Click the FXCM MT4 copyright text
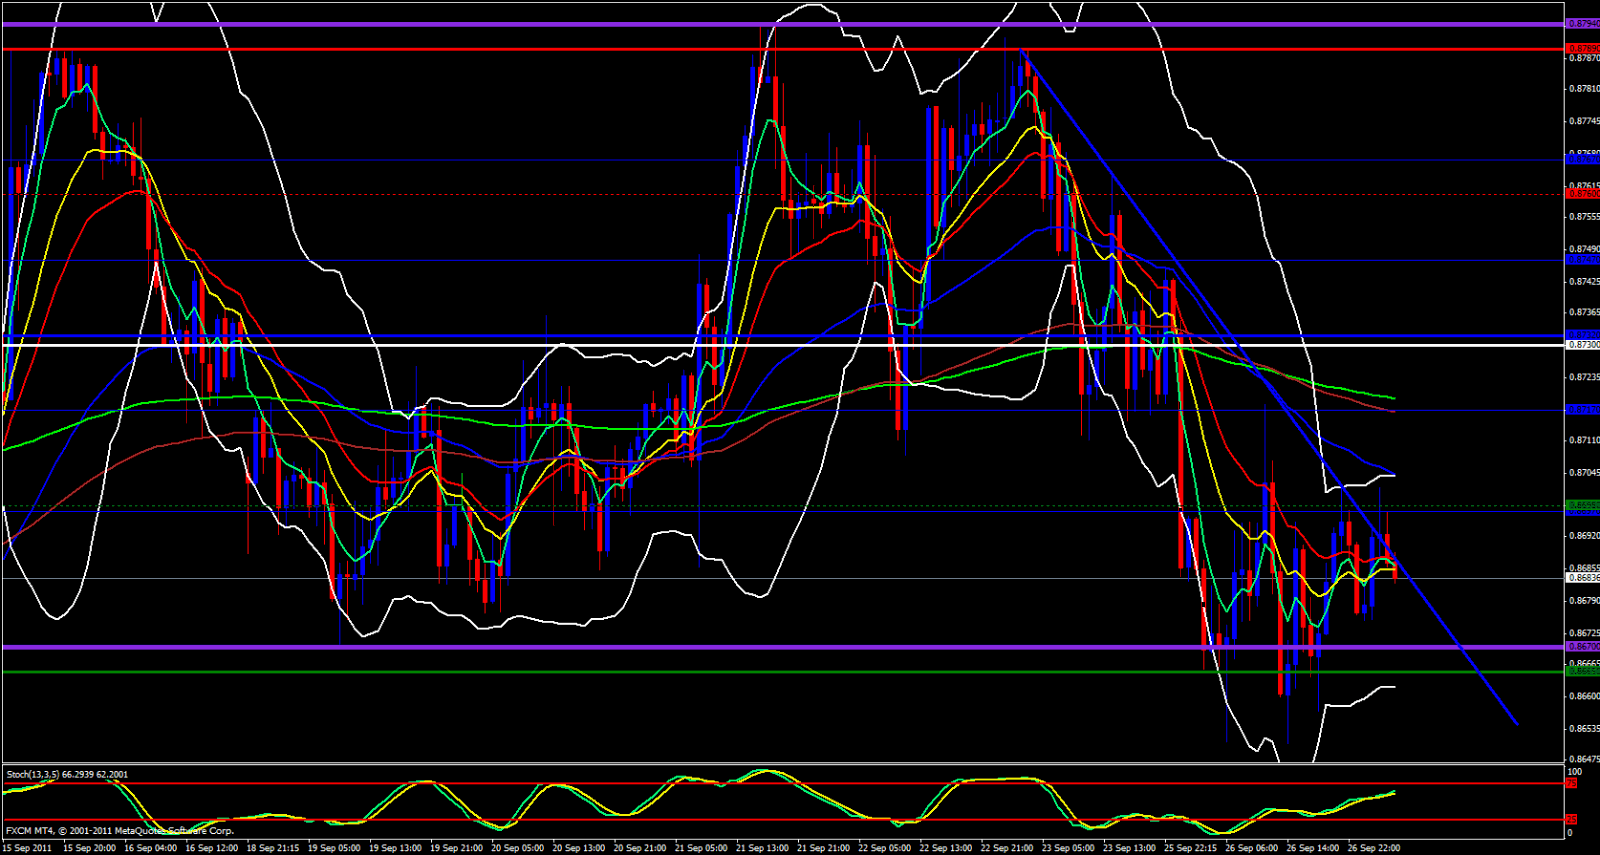Screen dimensions: 1600x855 pos(120,830)
